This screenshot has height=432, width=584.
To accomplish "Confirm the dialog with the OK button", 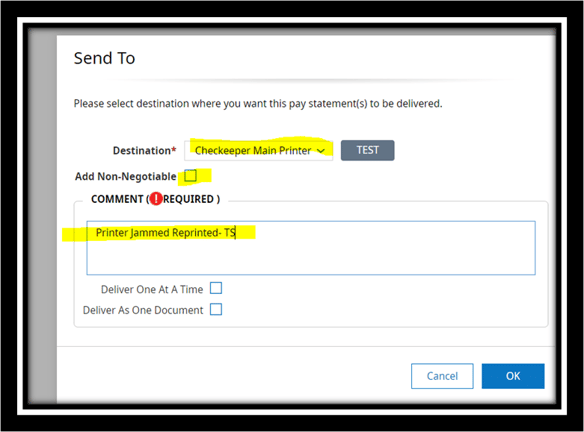I will (513, 376).
